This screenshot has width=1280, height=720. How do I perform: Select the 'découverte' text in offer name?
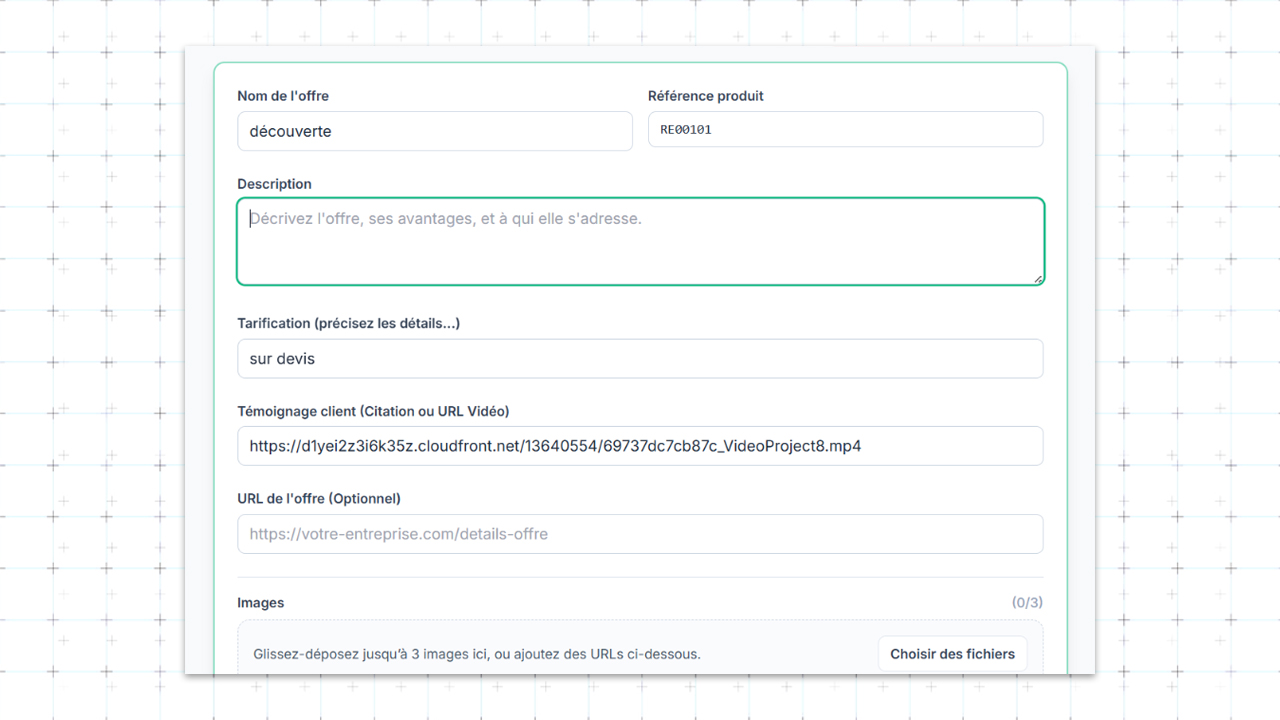[x=289, y=131]
